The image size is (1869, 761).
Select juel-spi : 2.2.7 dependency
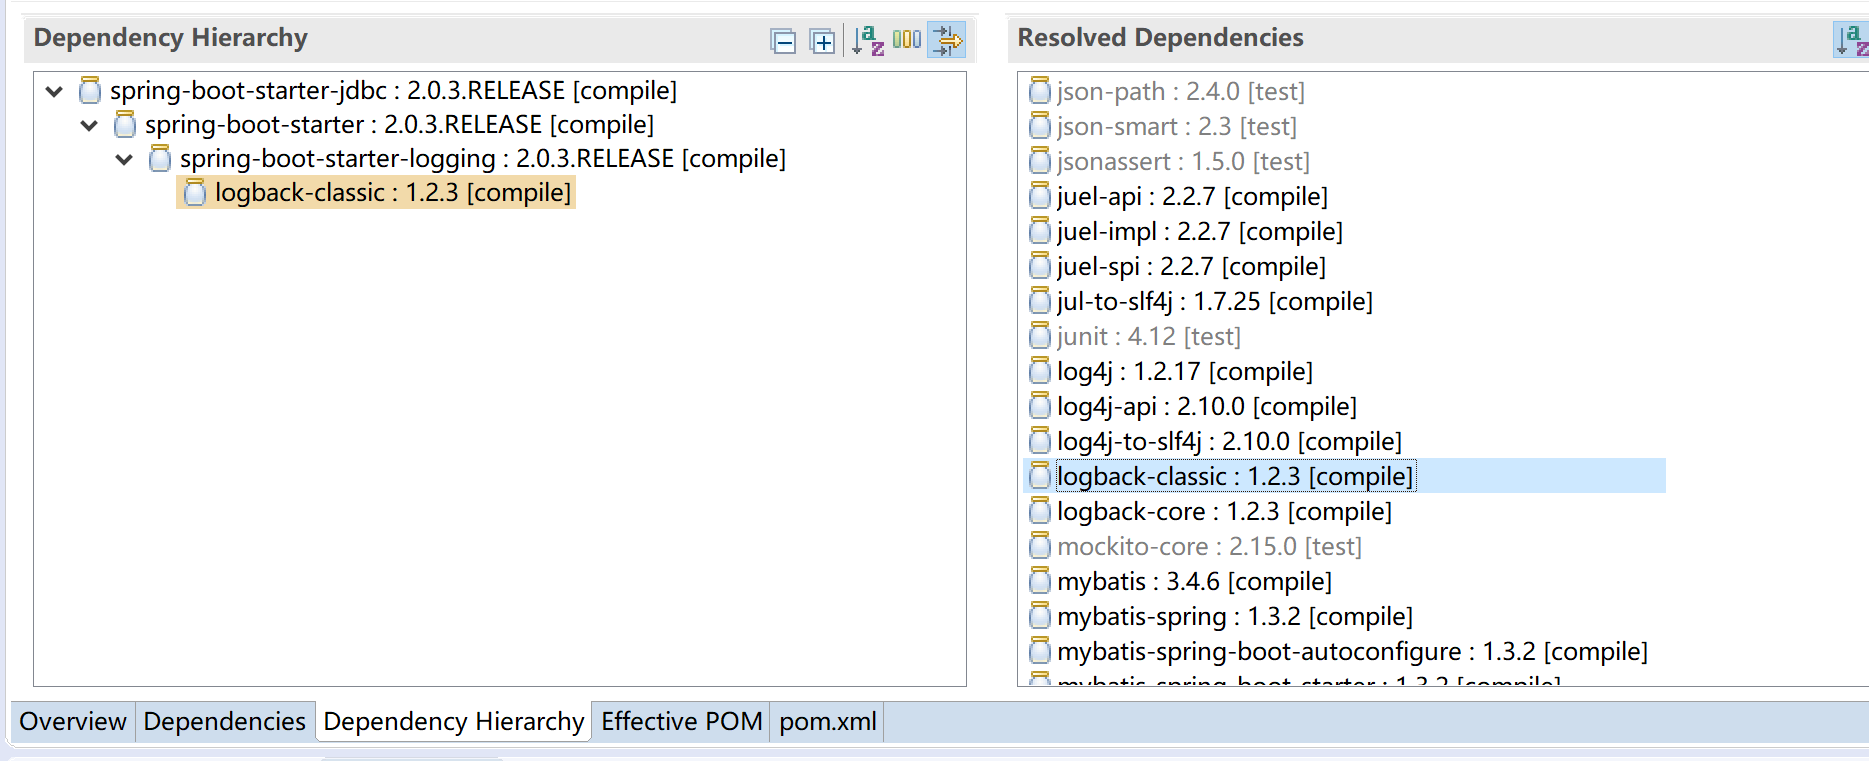(x=1192, y=266)
